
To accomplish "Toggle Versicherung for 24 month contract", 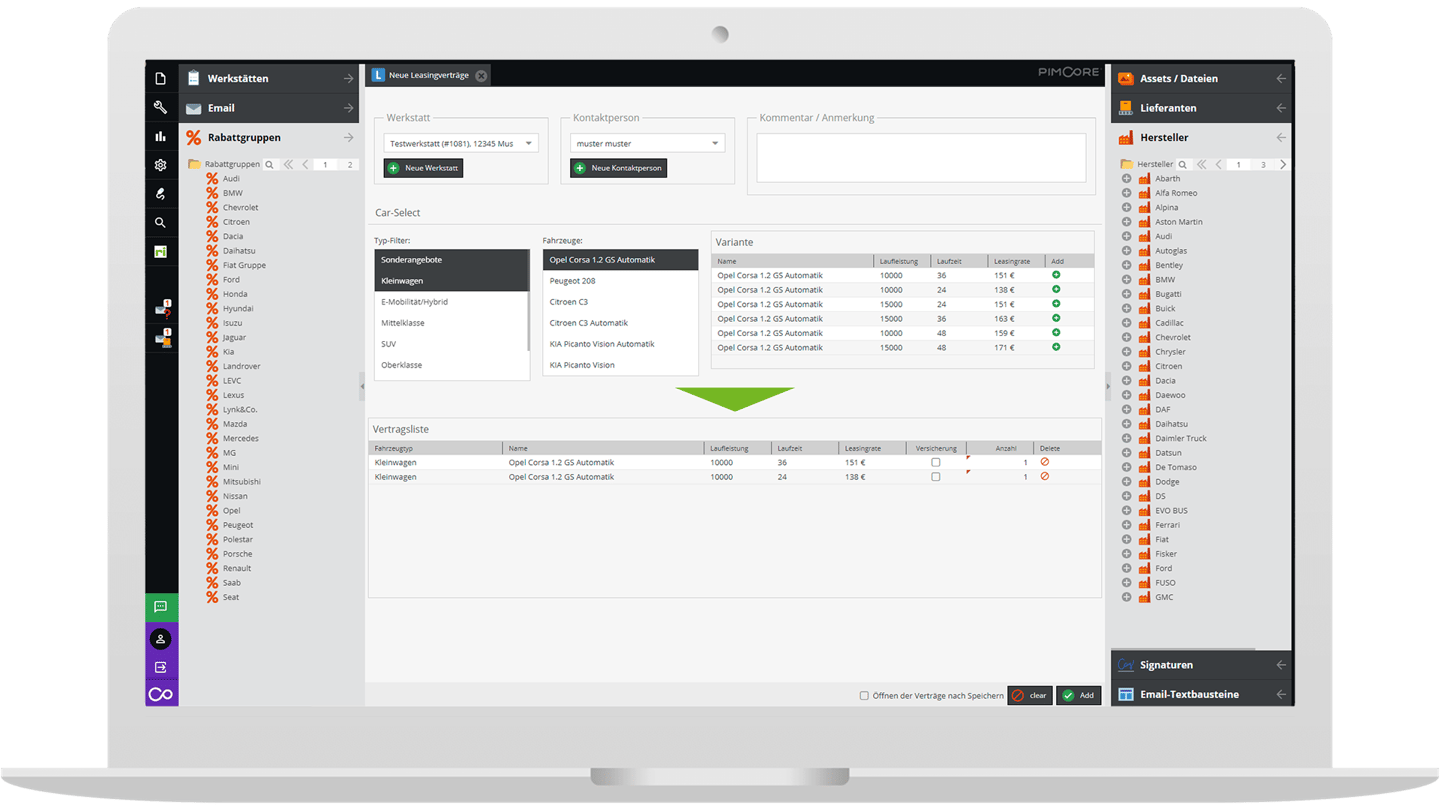I will click(x=936, y=477).
